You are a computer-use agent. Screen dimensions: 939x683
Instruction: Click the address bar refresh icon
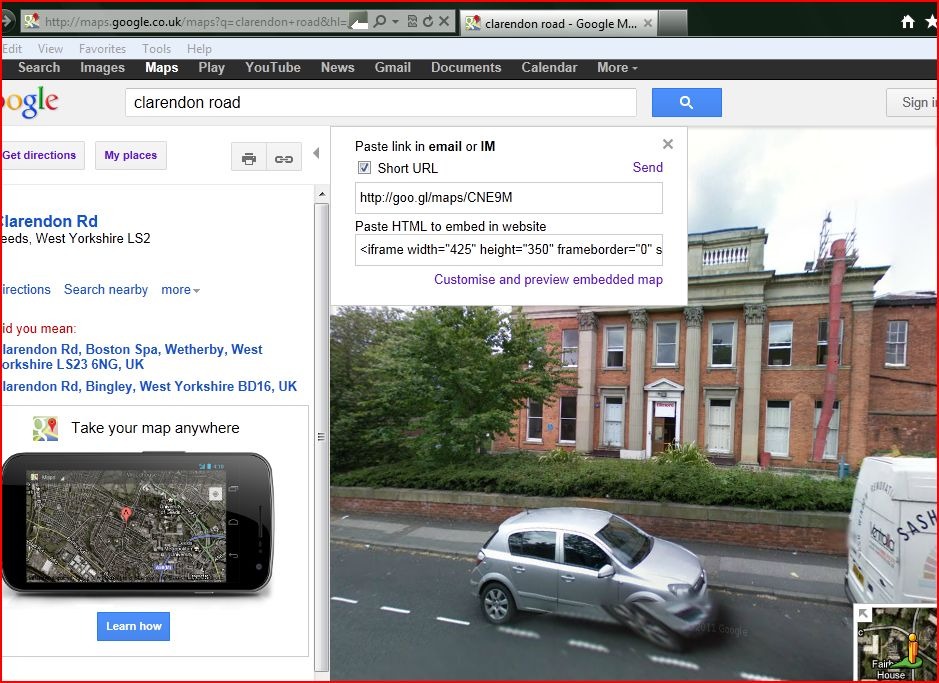click(x=428, y=22)
